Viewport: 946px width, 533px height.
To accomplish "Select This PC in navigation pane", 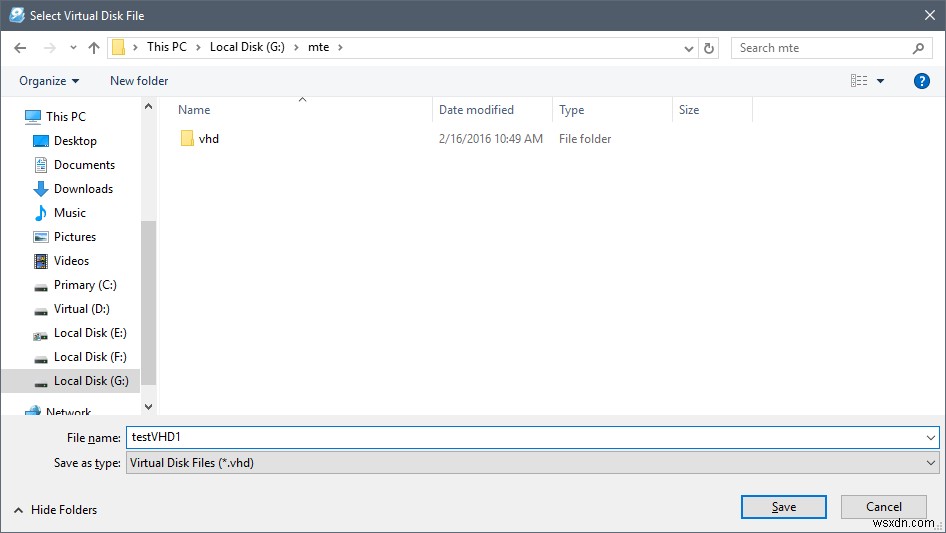I will tap(66, 116).
